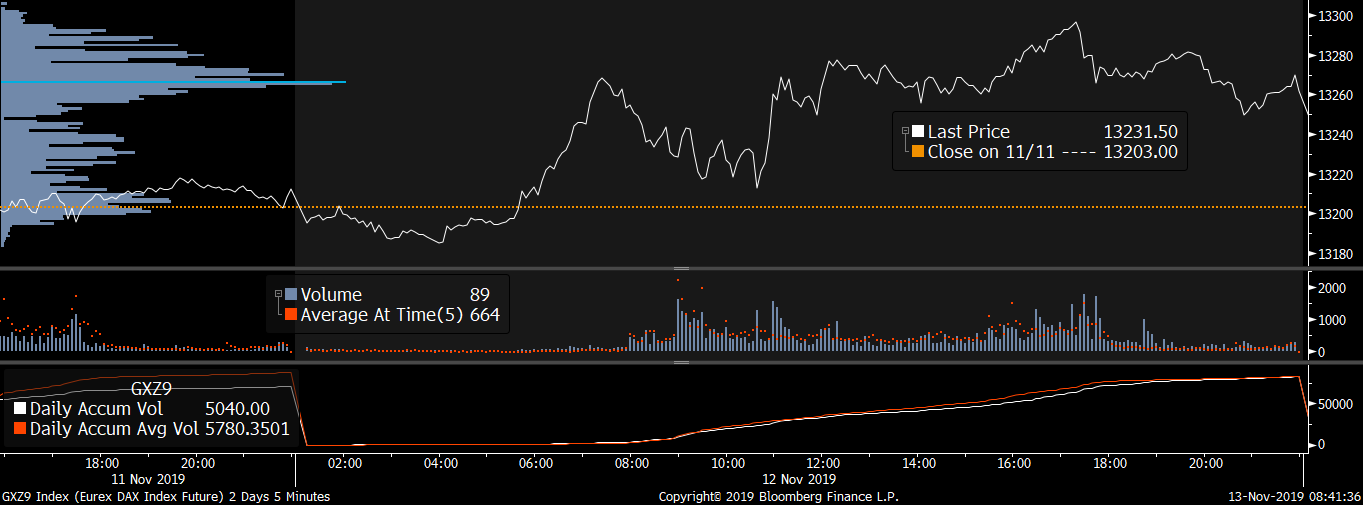Click the 10:00 time axis label
The height and width of the screenshot is (505, 1363).
(728, 463)
